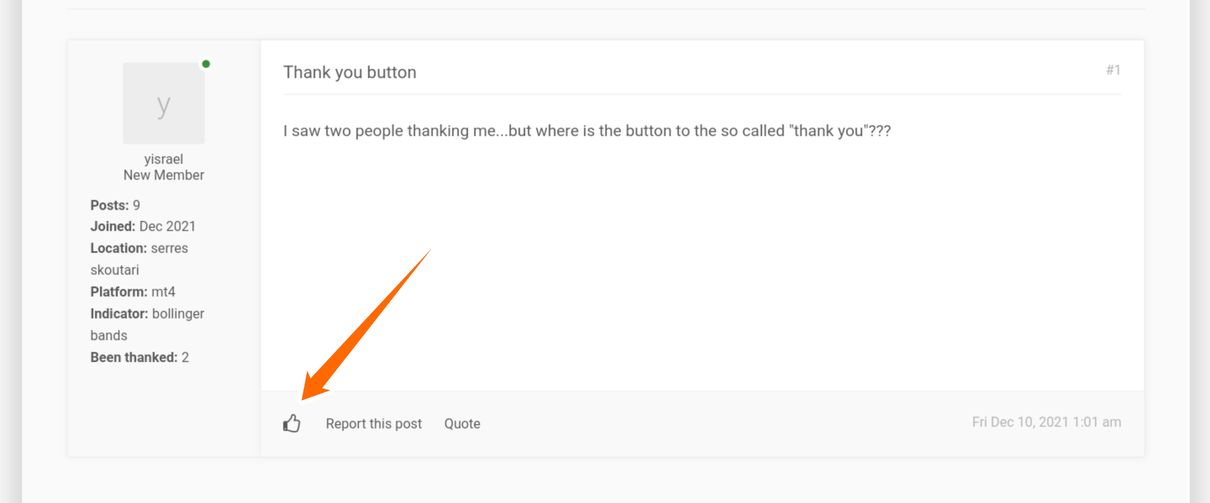Viewport: 1210px width, 503px height.
Task: Click the "Thank you button" post title
Action: (350, 72)
